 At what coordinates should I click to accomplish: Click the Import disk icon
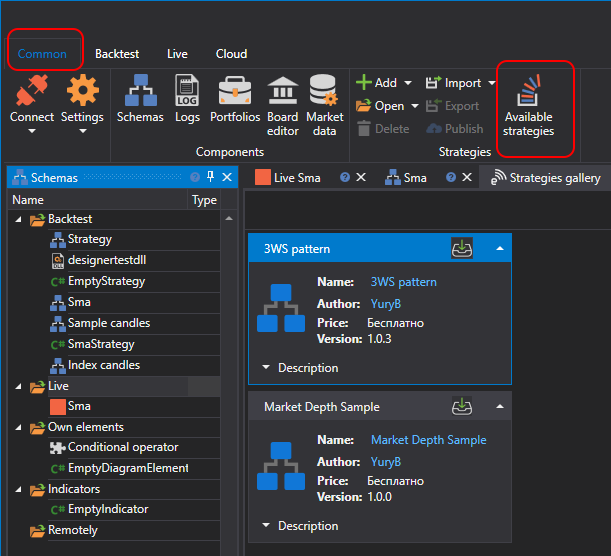click(433, 83)
